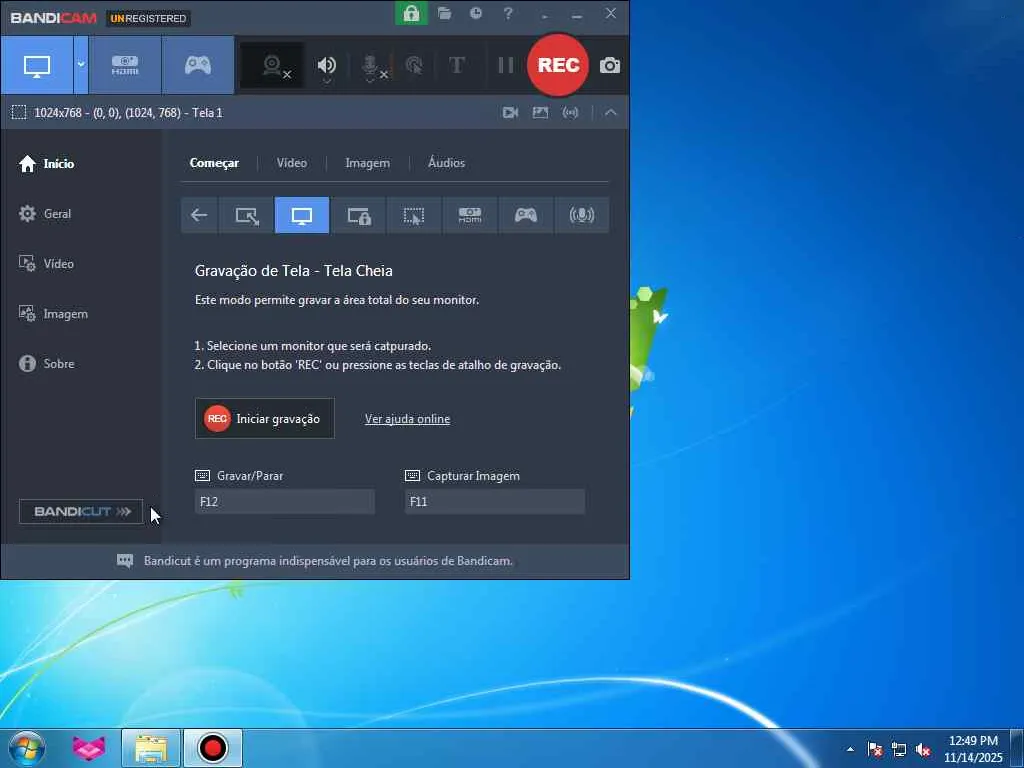Click the Action Center flag tray icon
Screen dimensions: 1024x768
click(875, 750)
